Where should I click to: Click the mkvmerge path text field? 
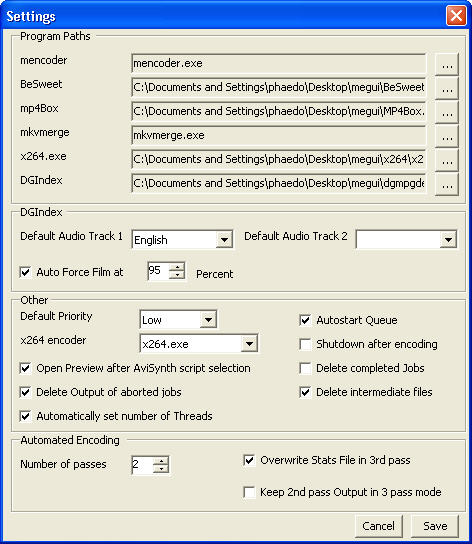[x=279, y=135]
